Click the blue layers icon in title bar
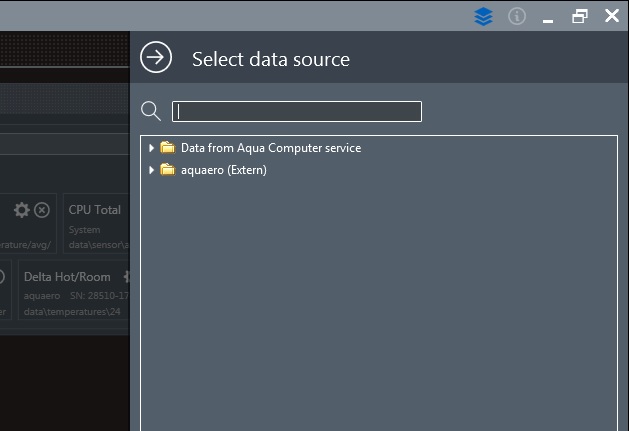This screenshot has width=629, height=431. click(x=484, y=16)
